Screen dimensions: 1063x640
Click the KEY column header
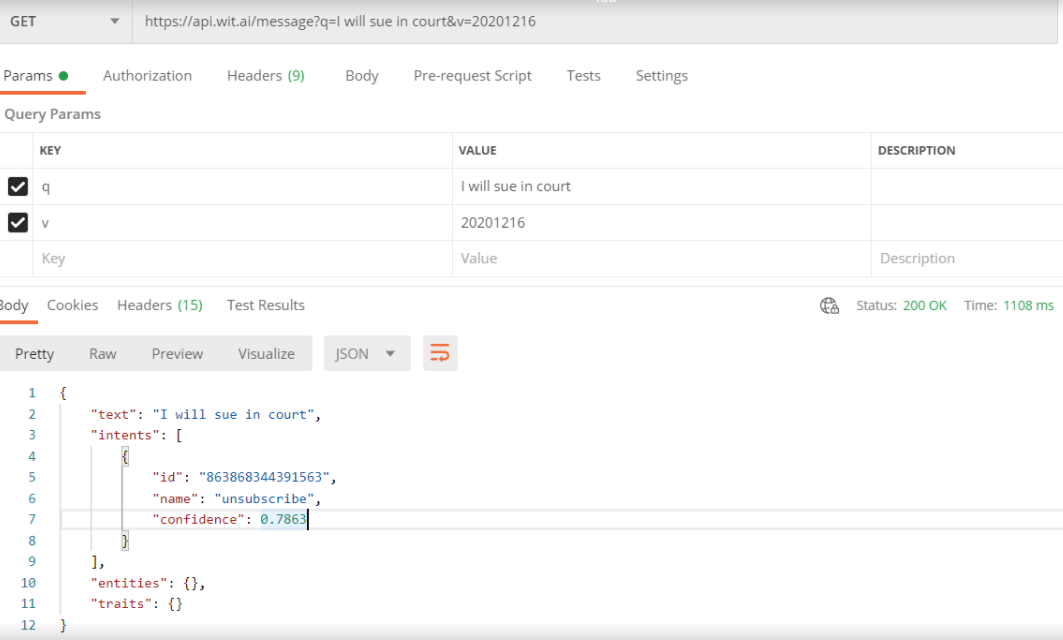pos(50,151)
